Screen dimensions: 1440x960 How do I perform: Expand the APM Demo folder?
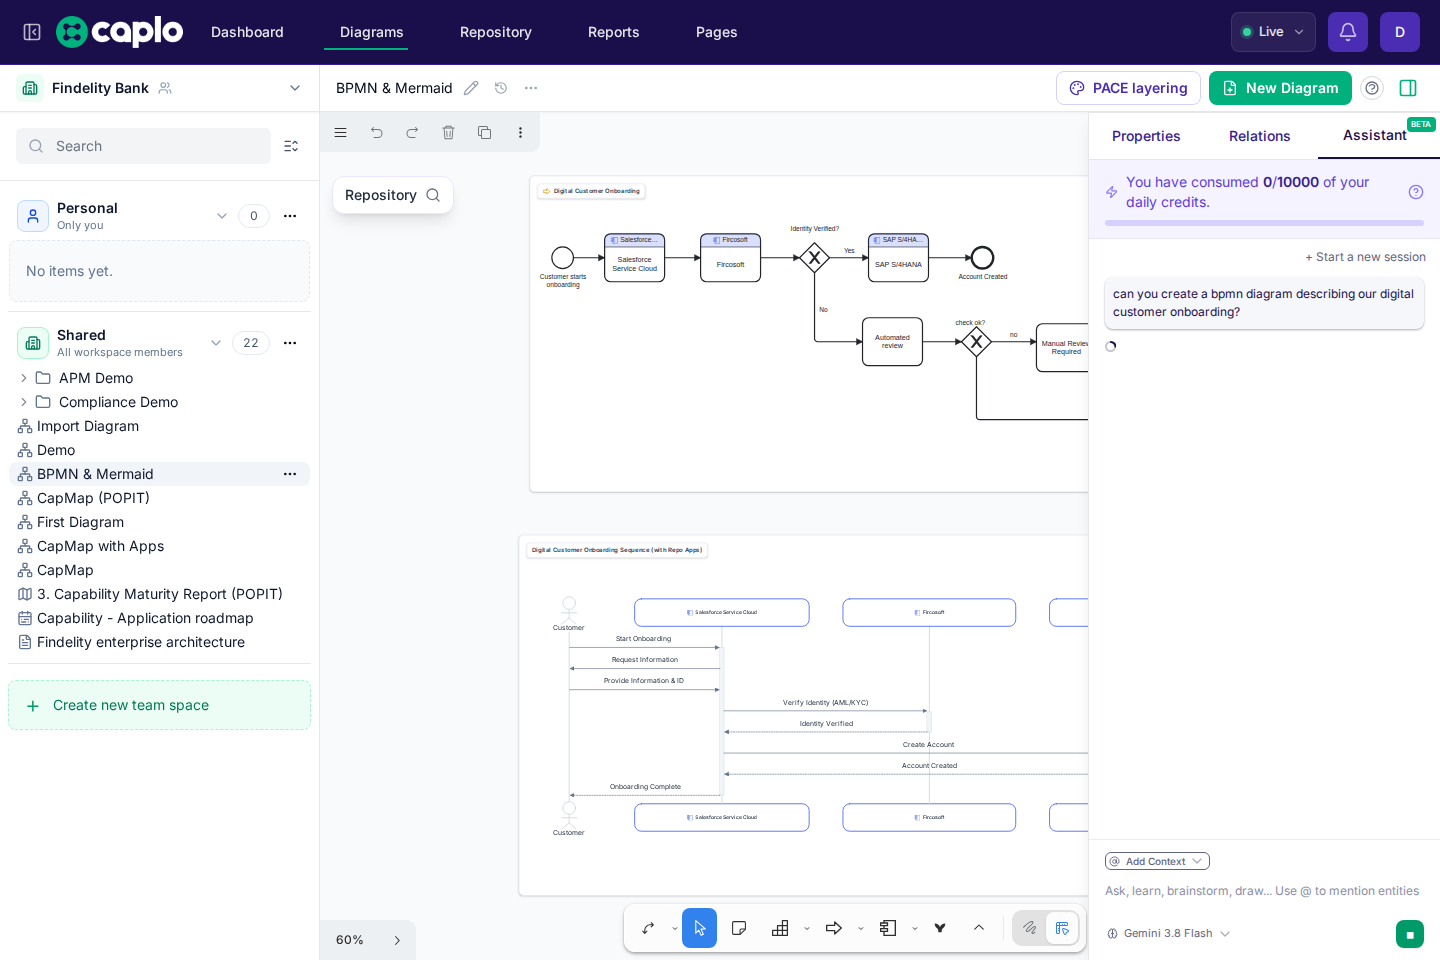24,378
